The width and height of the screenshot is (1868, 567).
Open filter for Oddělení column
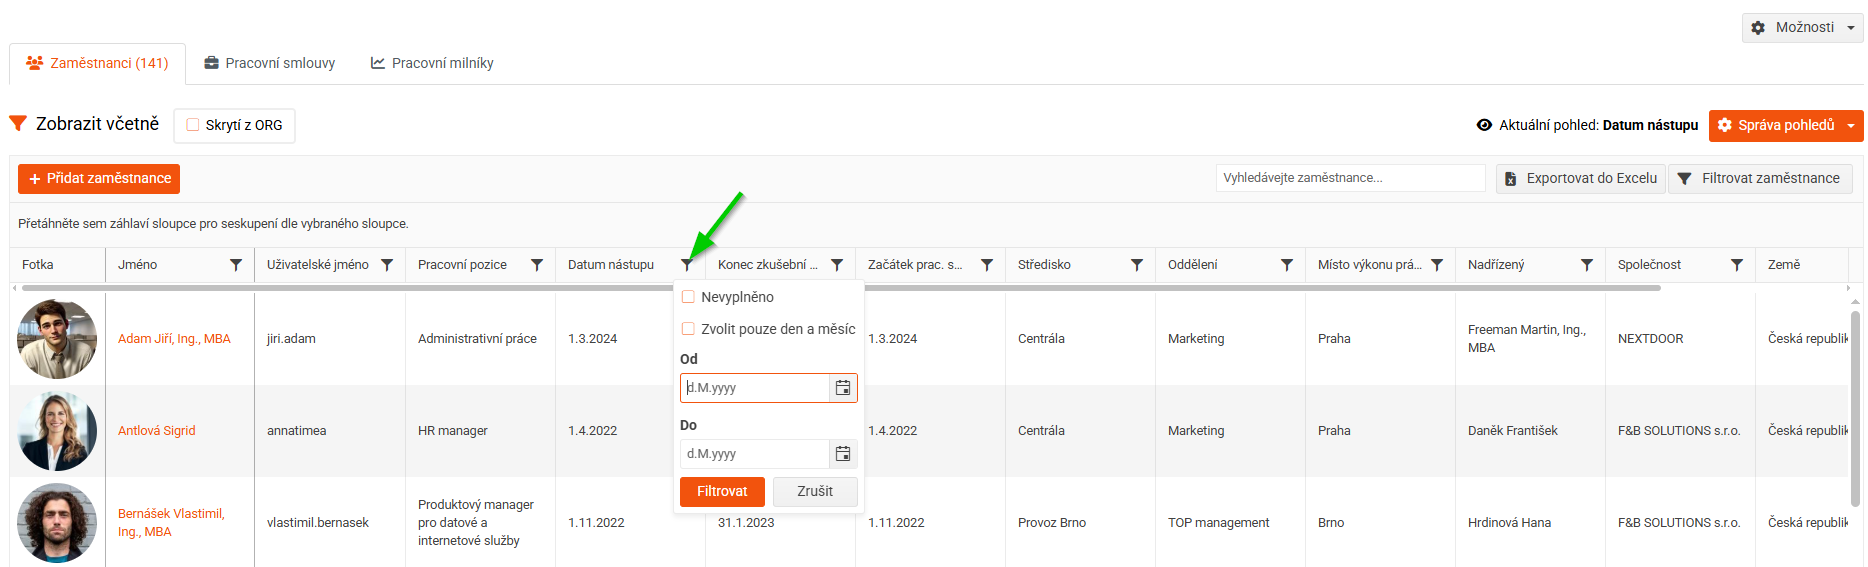[x=1287, y=265]
